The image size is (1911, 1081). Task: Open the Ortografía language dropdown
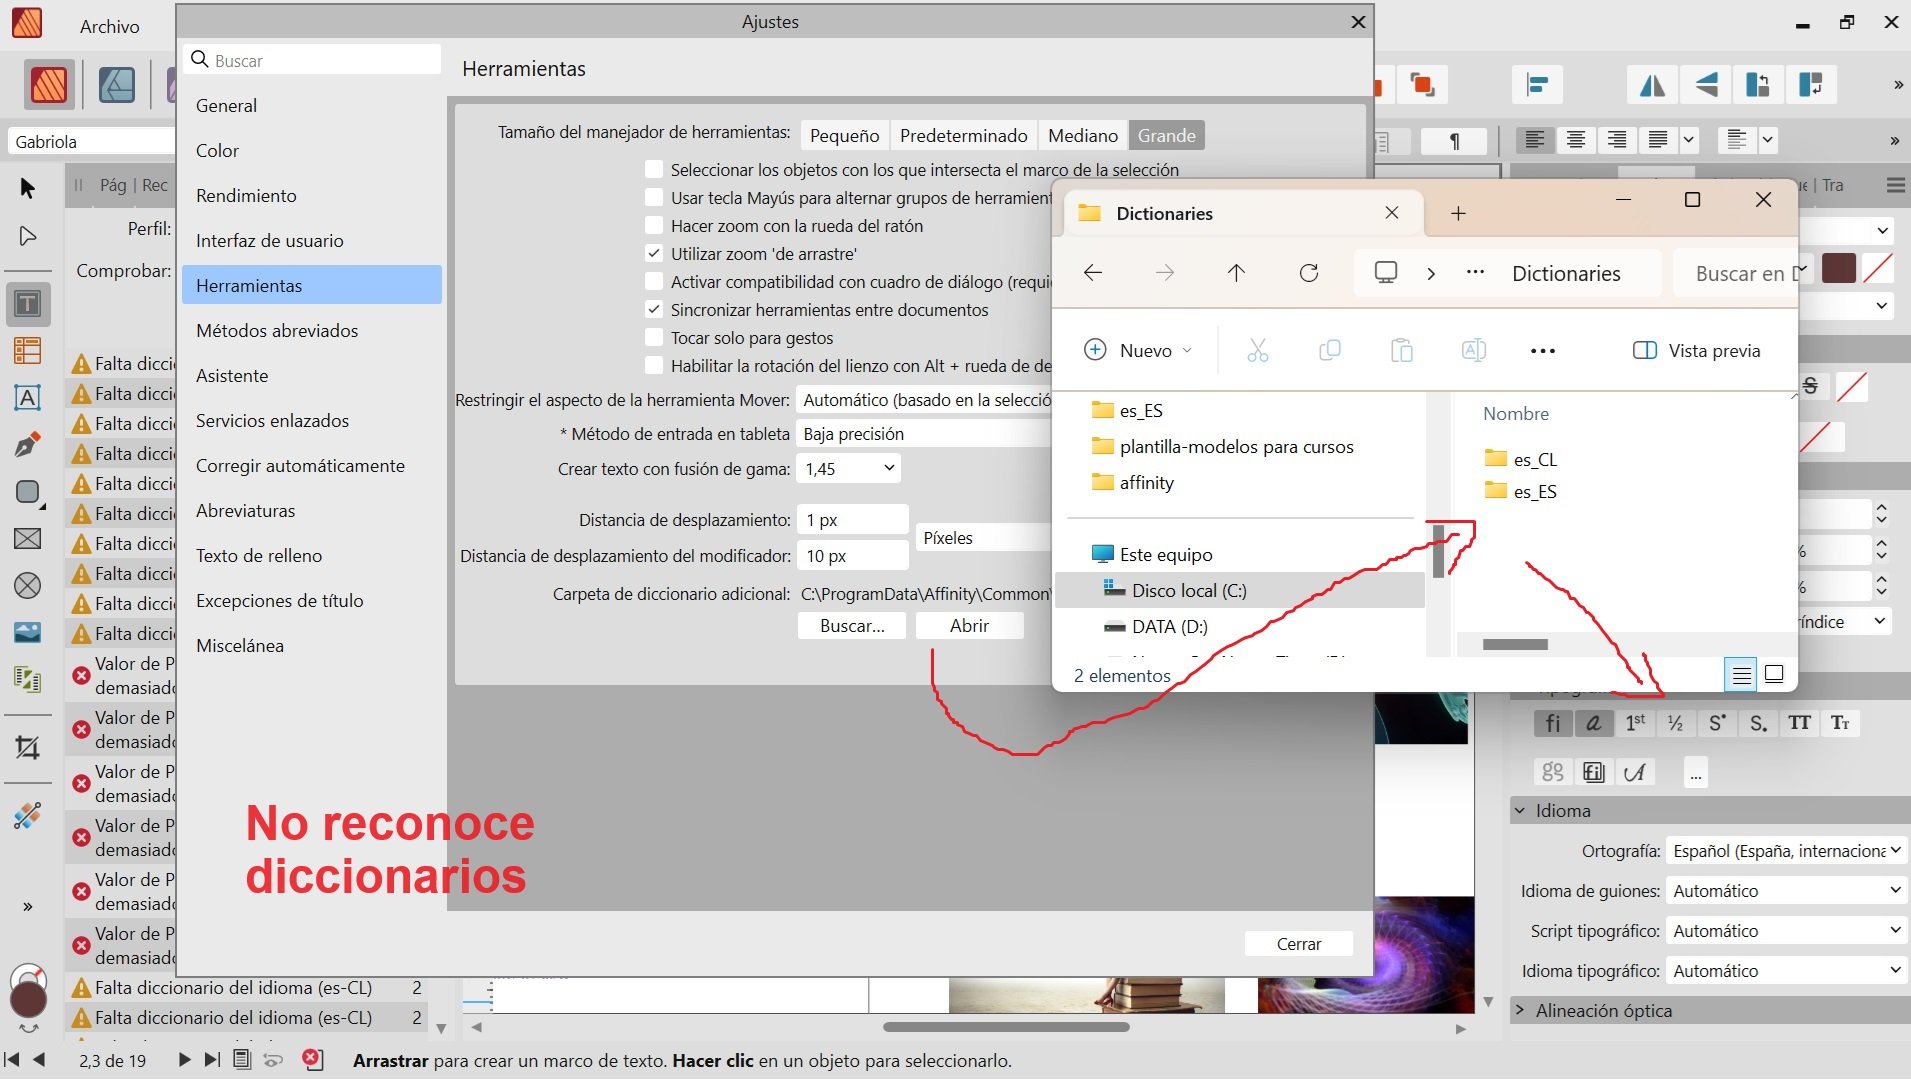click(x=1786, y=851)
